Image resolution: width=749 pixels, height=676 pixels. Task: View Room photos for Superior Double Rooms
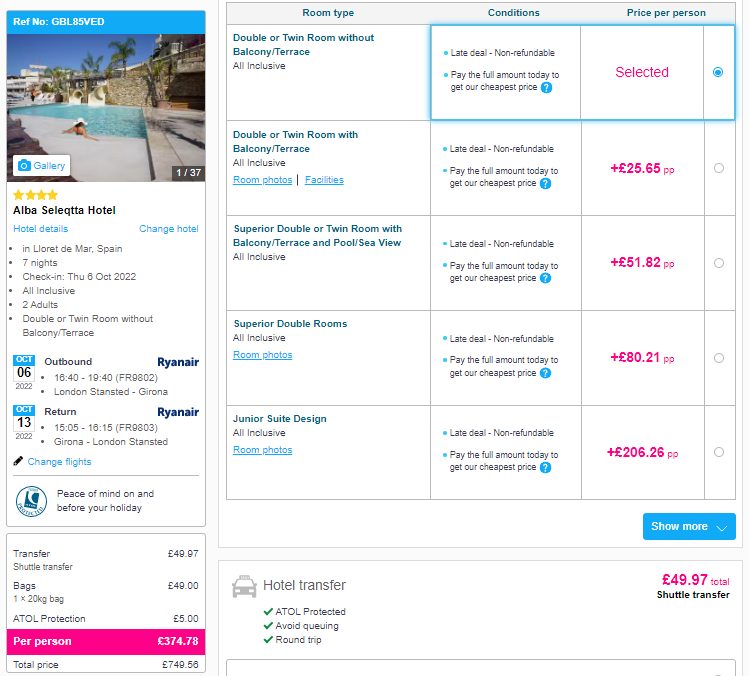(x=262, y=354)
